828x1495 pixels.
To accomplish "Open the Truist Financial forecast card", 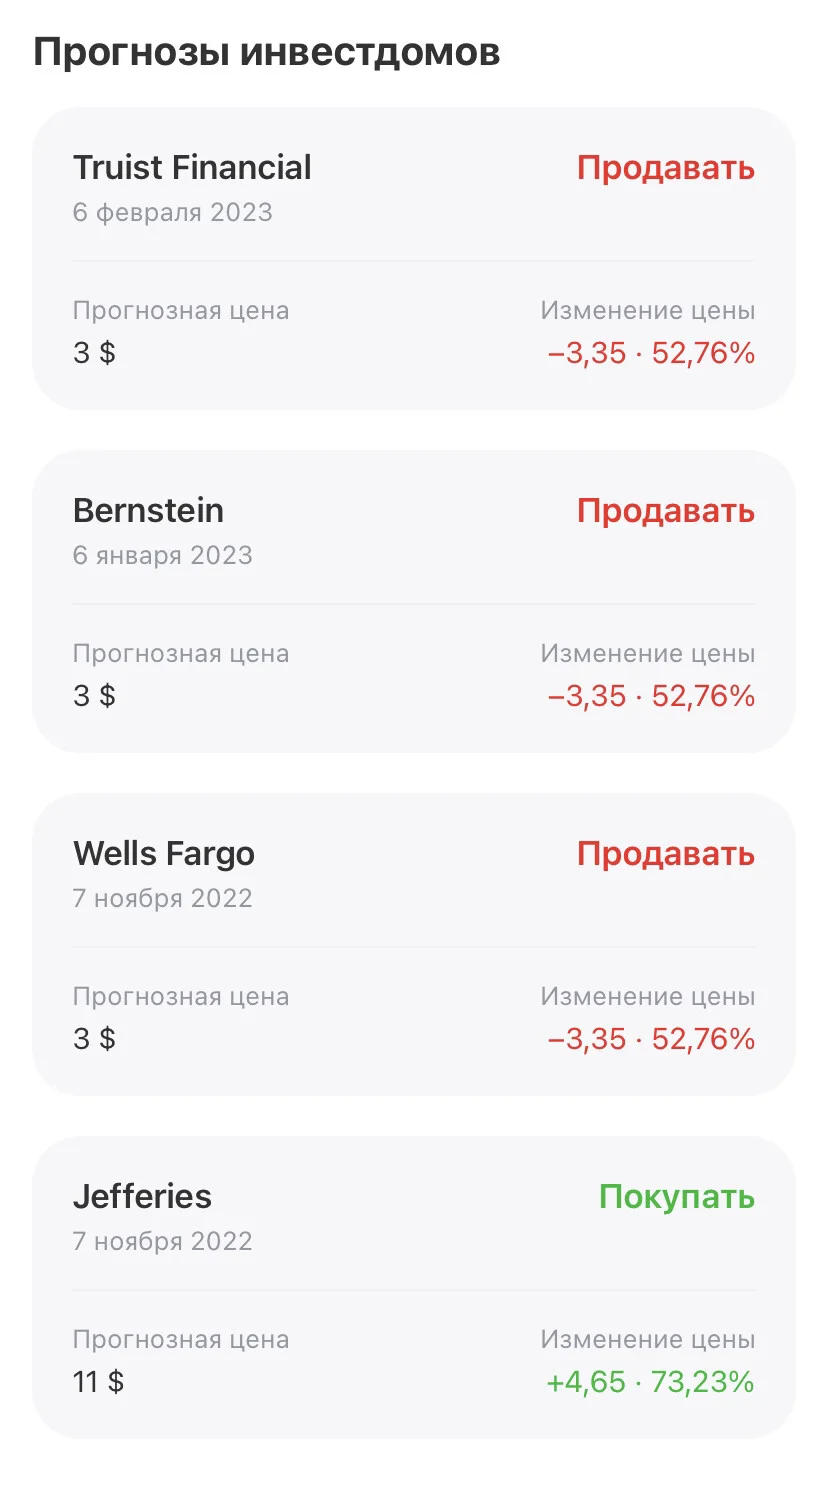I will click(x=414, y=258).
